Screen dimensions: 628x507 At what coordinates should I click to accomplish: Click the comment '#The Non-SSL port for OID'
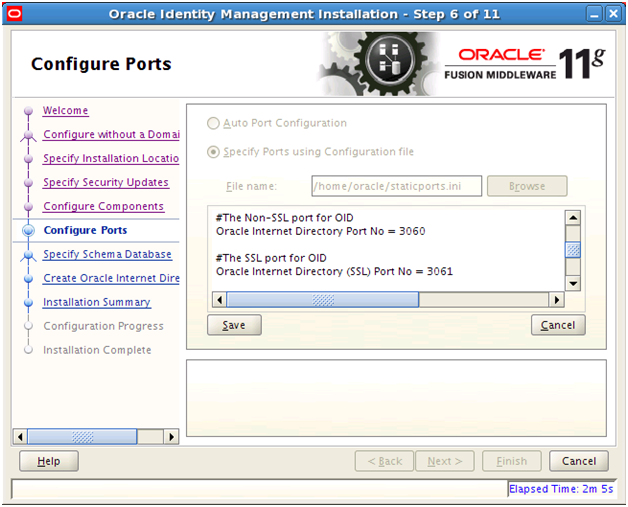(x=285, y=218)
